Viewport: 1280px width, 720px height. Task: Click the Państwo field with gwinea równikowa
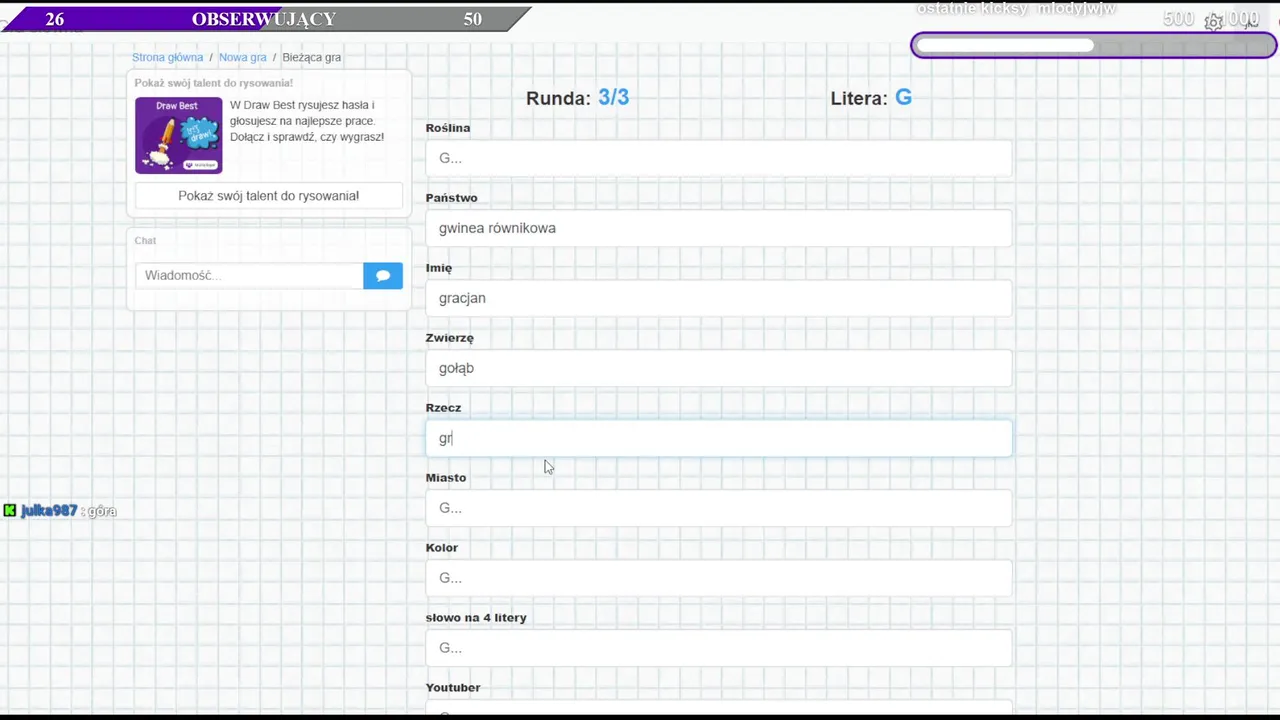tap(719, 228)
